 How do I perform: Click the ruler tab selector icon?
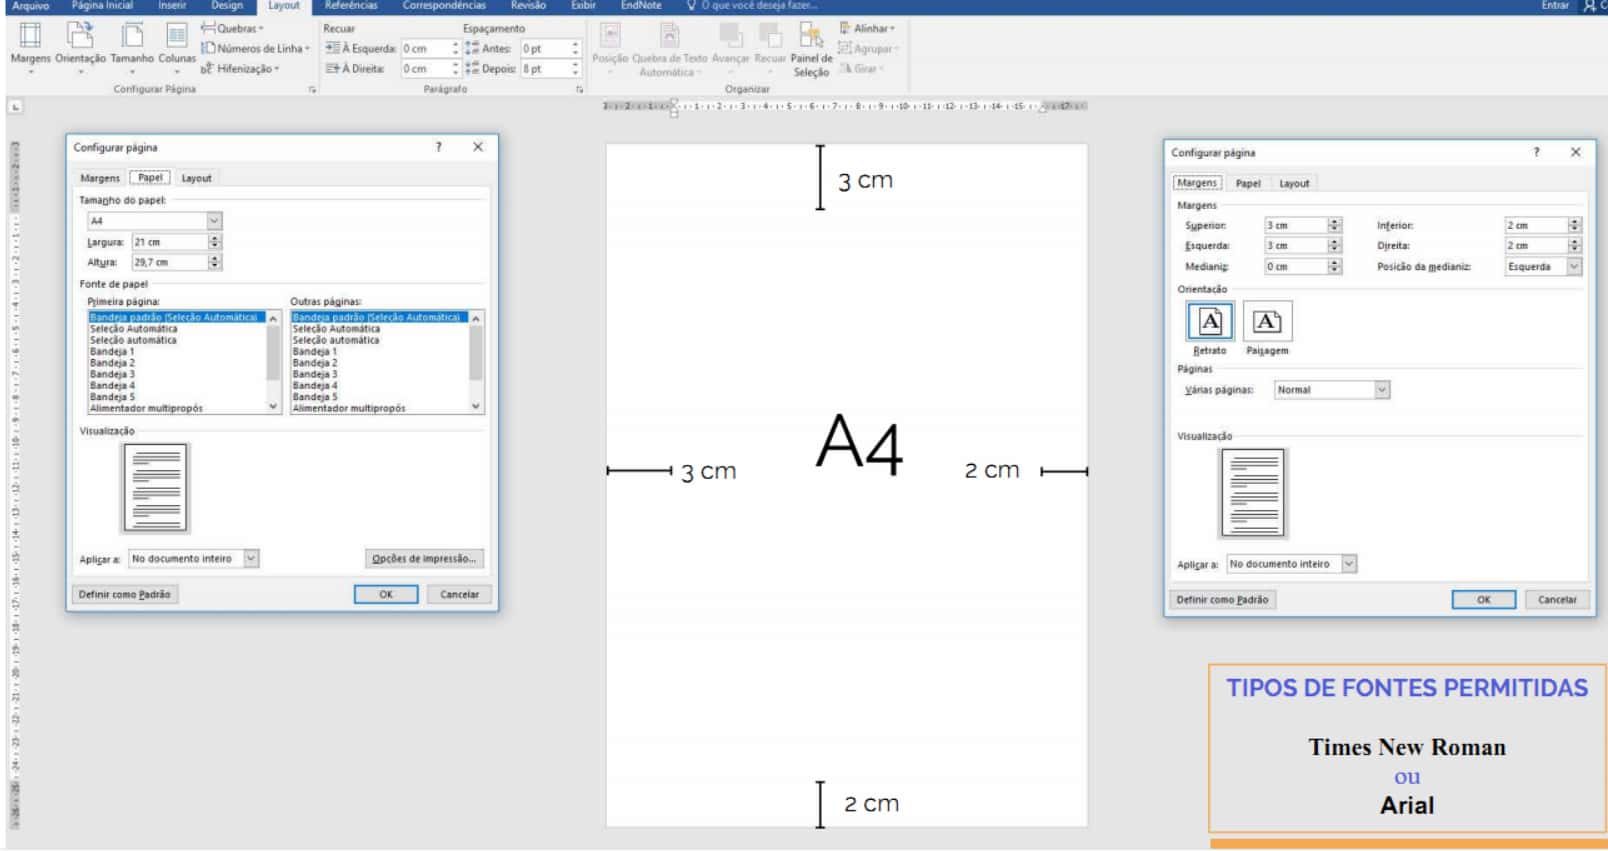[x=15, y=106]
